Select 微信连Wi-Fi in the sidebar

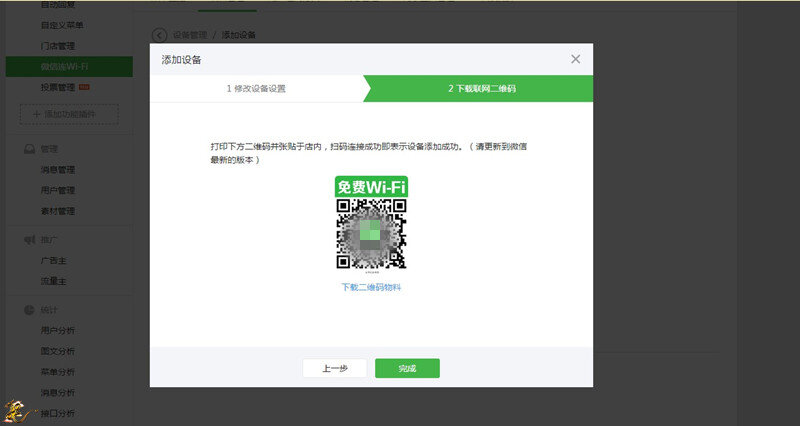click(69, 67)
